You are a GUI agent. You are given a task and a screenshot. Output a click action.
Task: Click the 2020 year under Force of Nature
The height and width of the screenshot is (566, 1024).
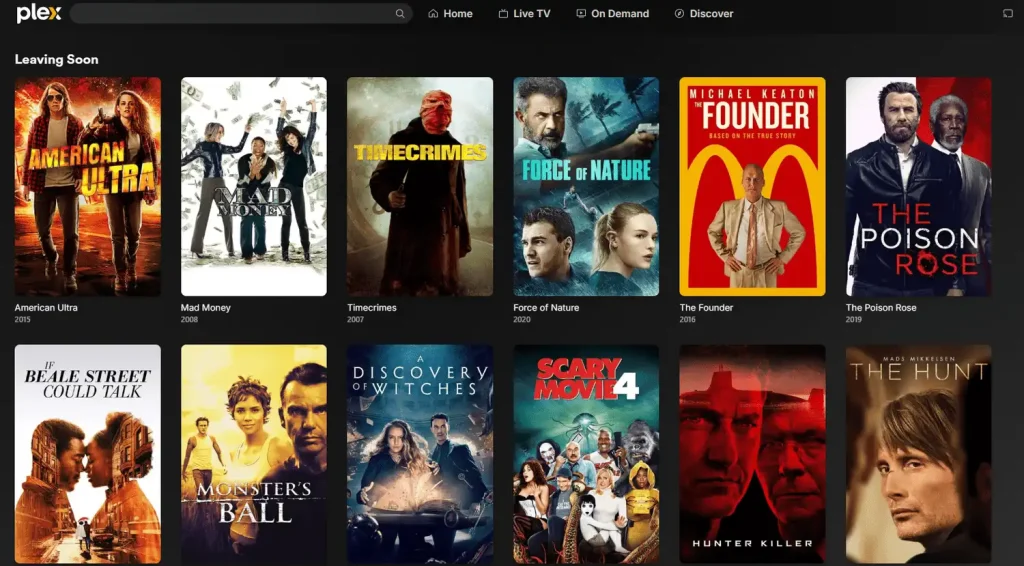[522, 320]
